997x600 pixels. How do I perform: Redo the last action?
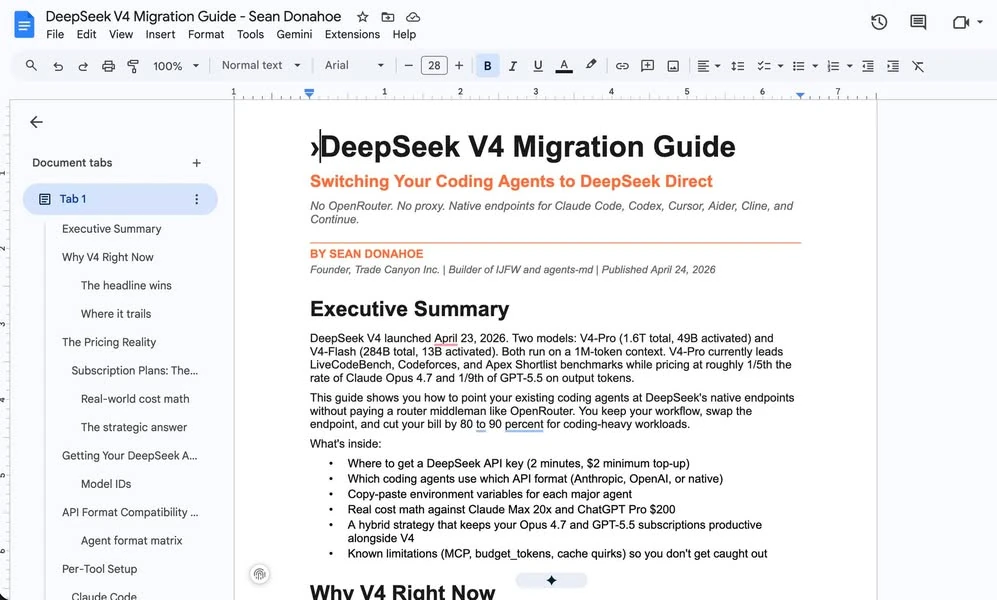pos(83,66)
